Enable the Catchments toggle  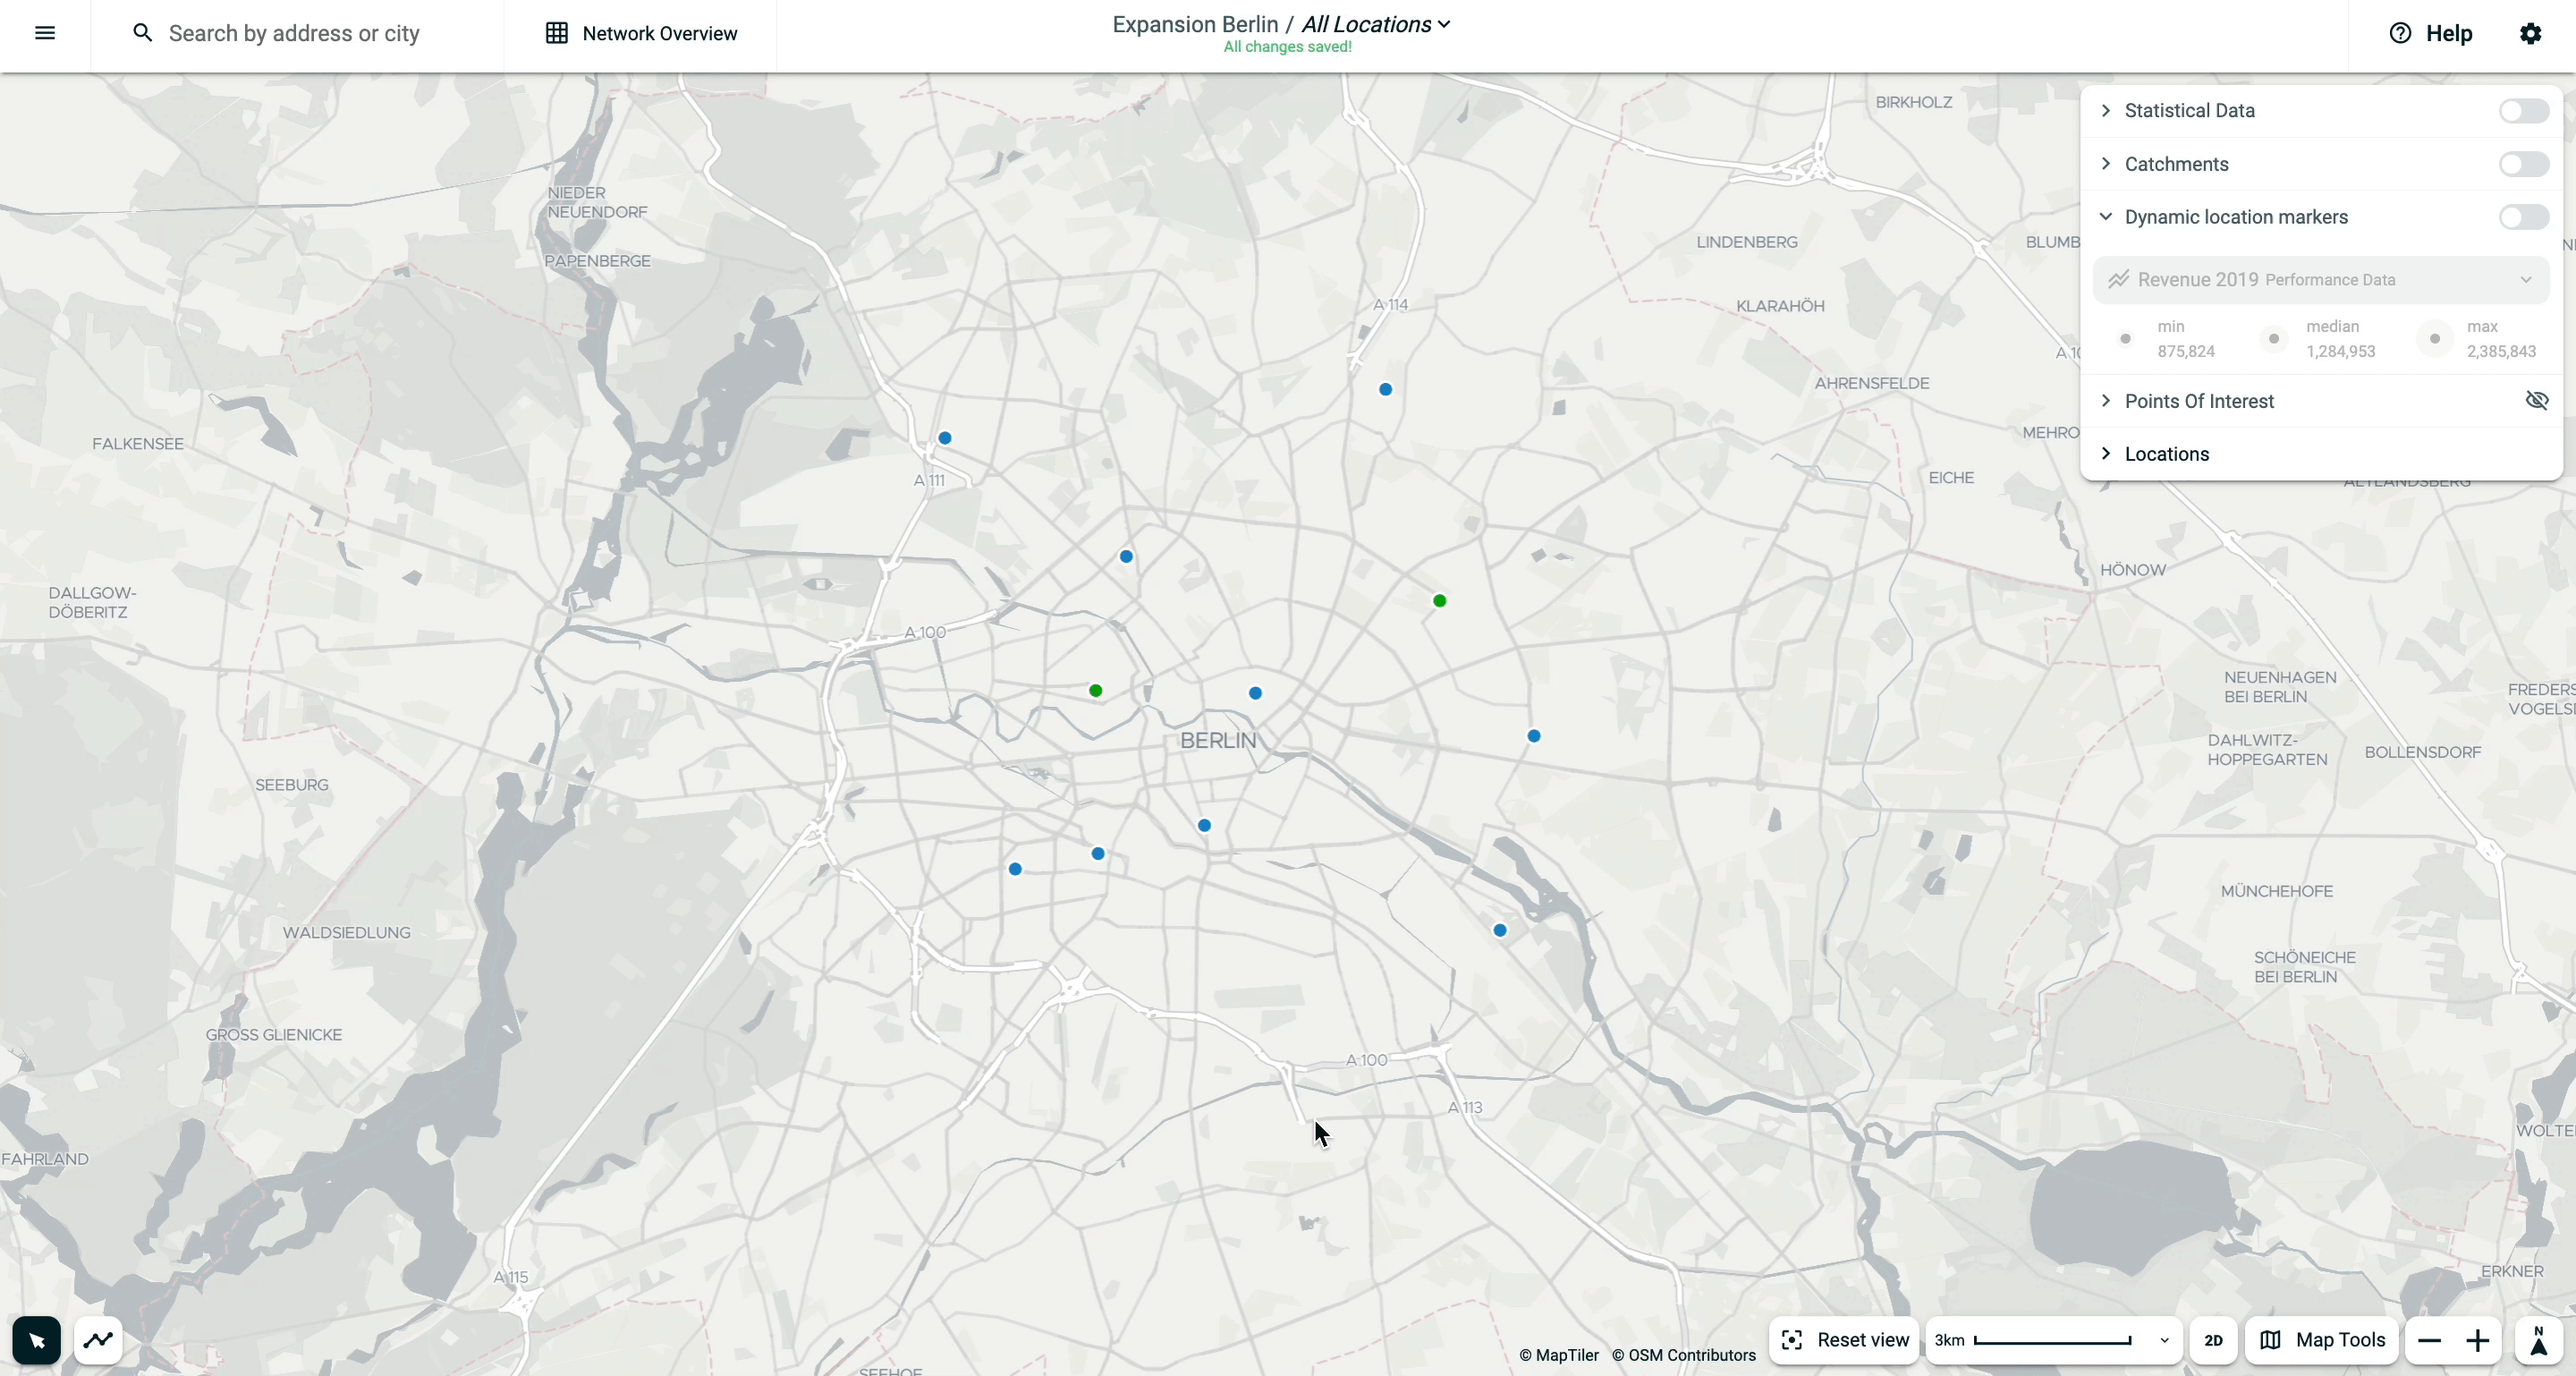coord(2524,164)
